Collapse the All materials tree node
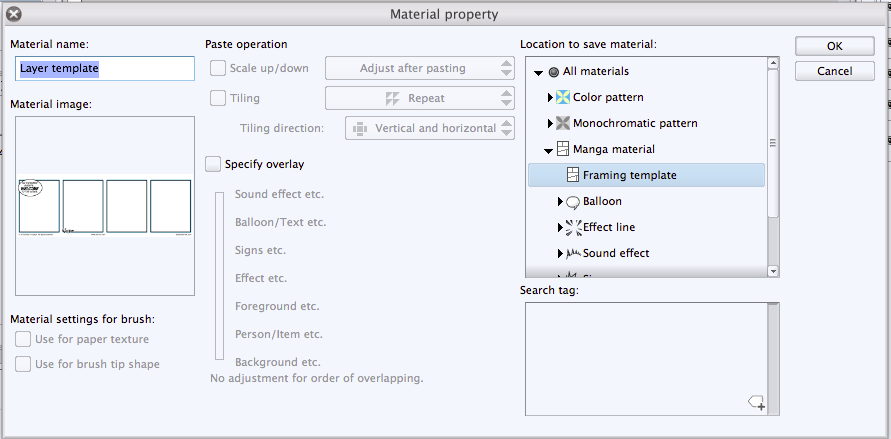 (539, 72)
